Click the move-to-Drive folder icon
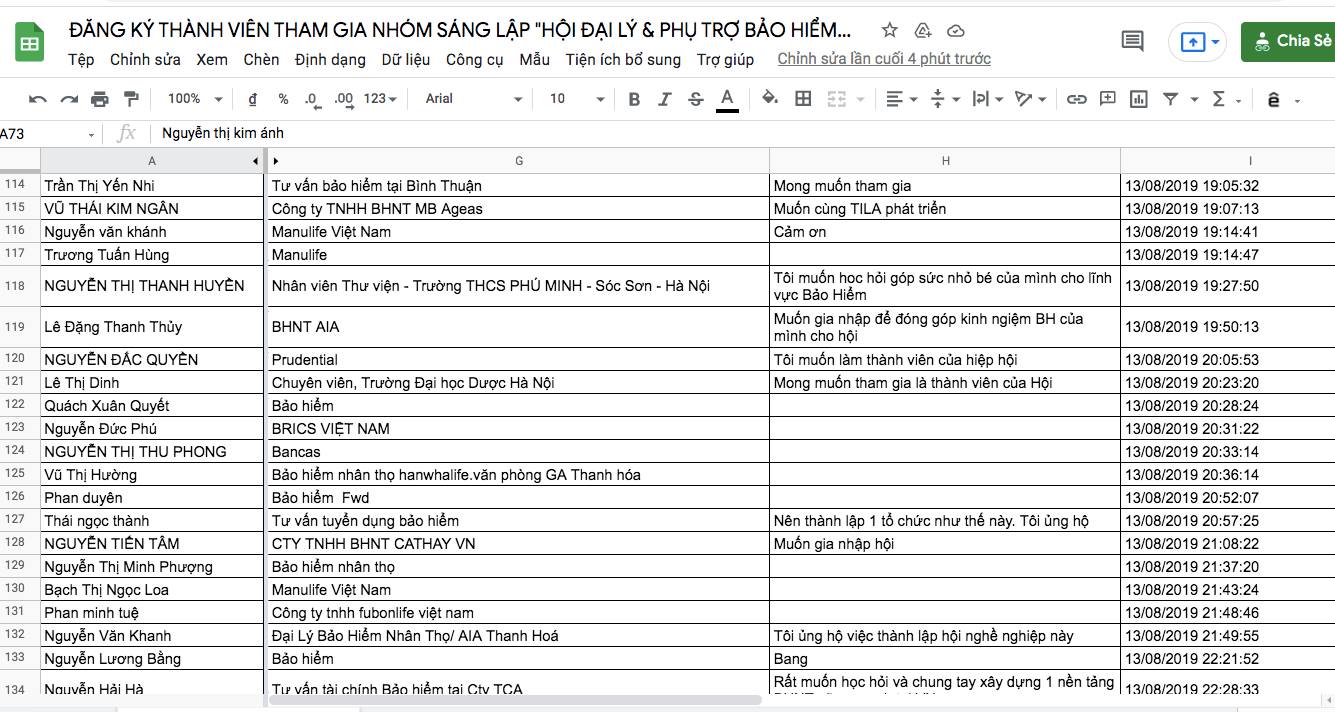The width and height of the screenshot is (1335, 712). [x=923, y=31]
